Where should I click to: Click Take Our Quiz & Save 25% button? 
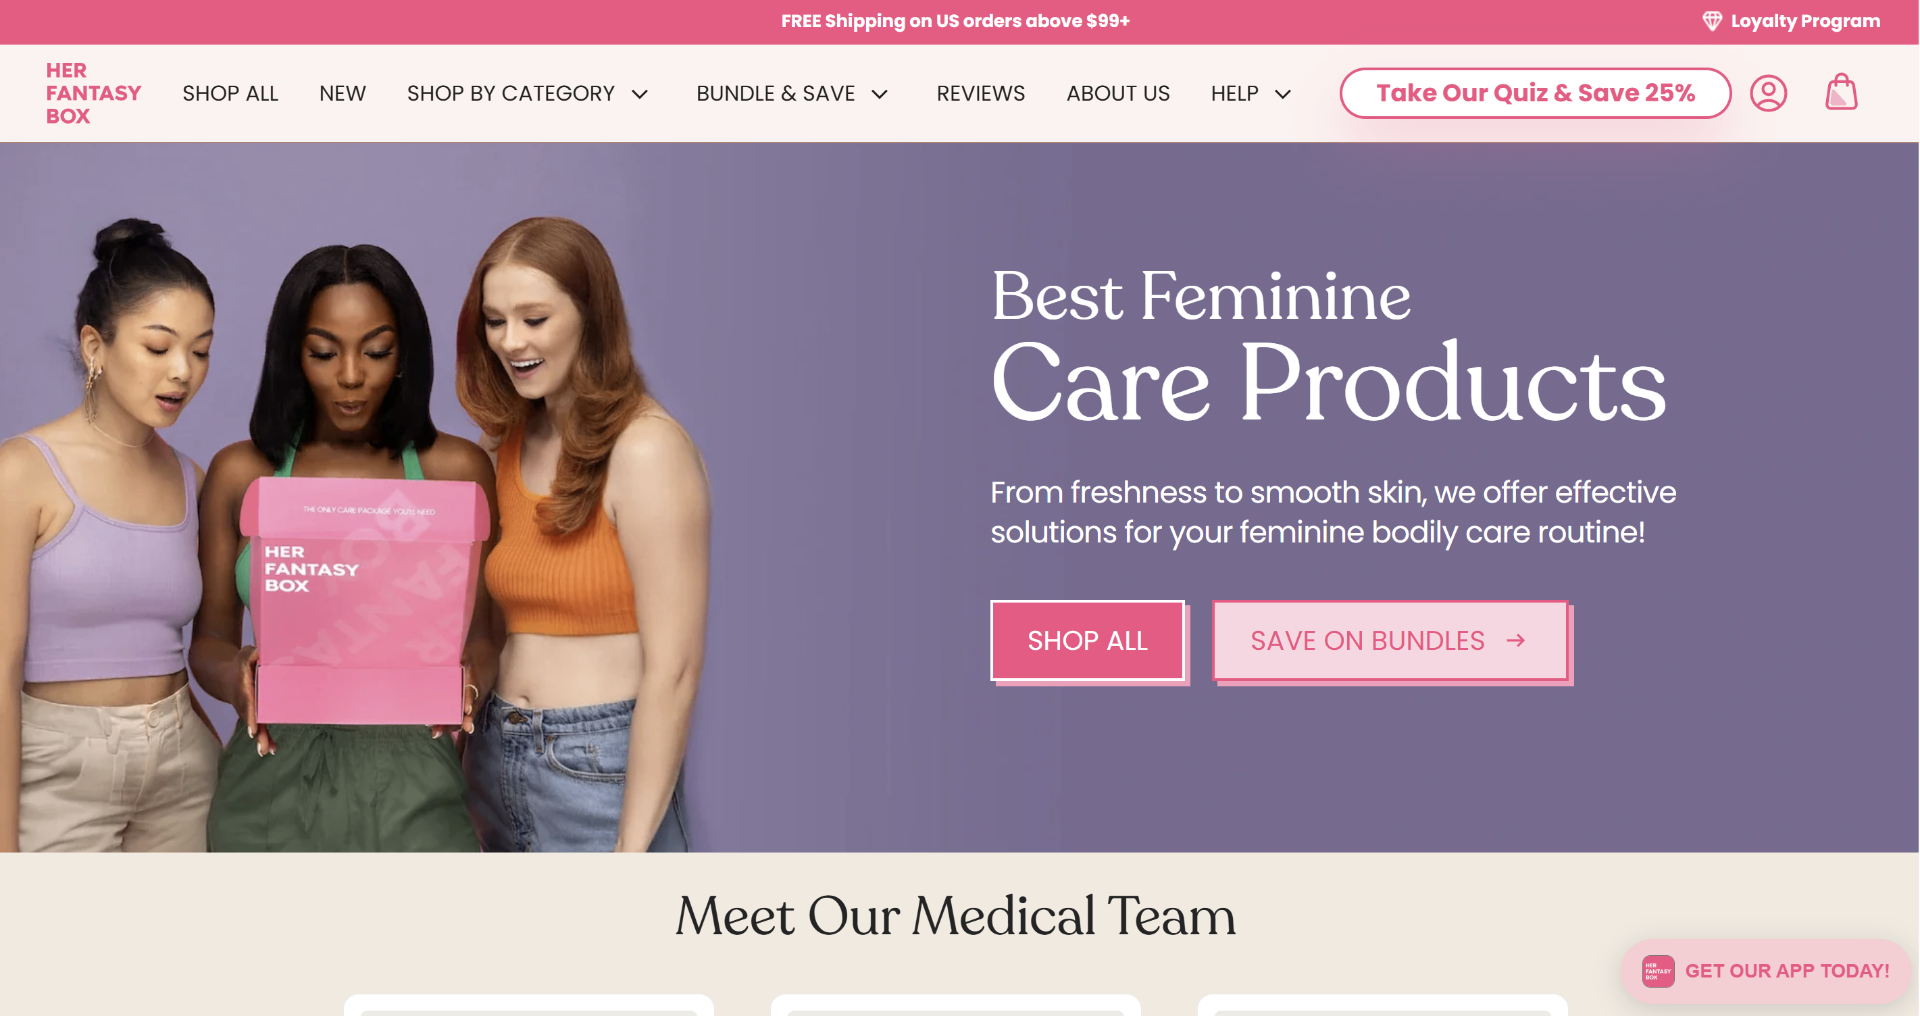click(x=1535, y=93)
